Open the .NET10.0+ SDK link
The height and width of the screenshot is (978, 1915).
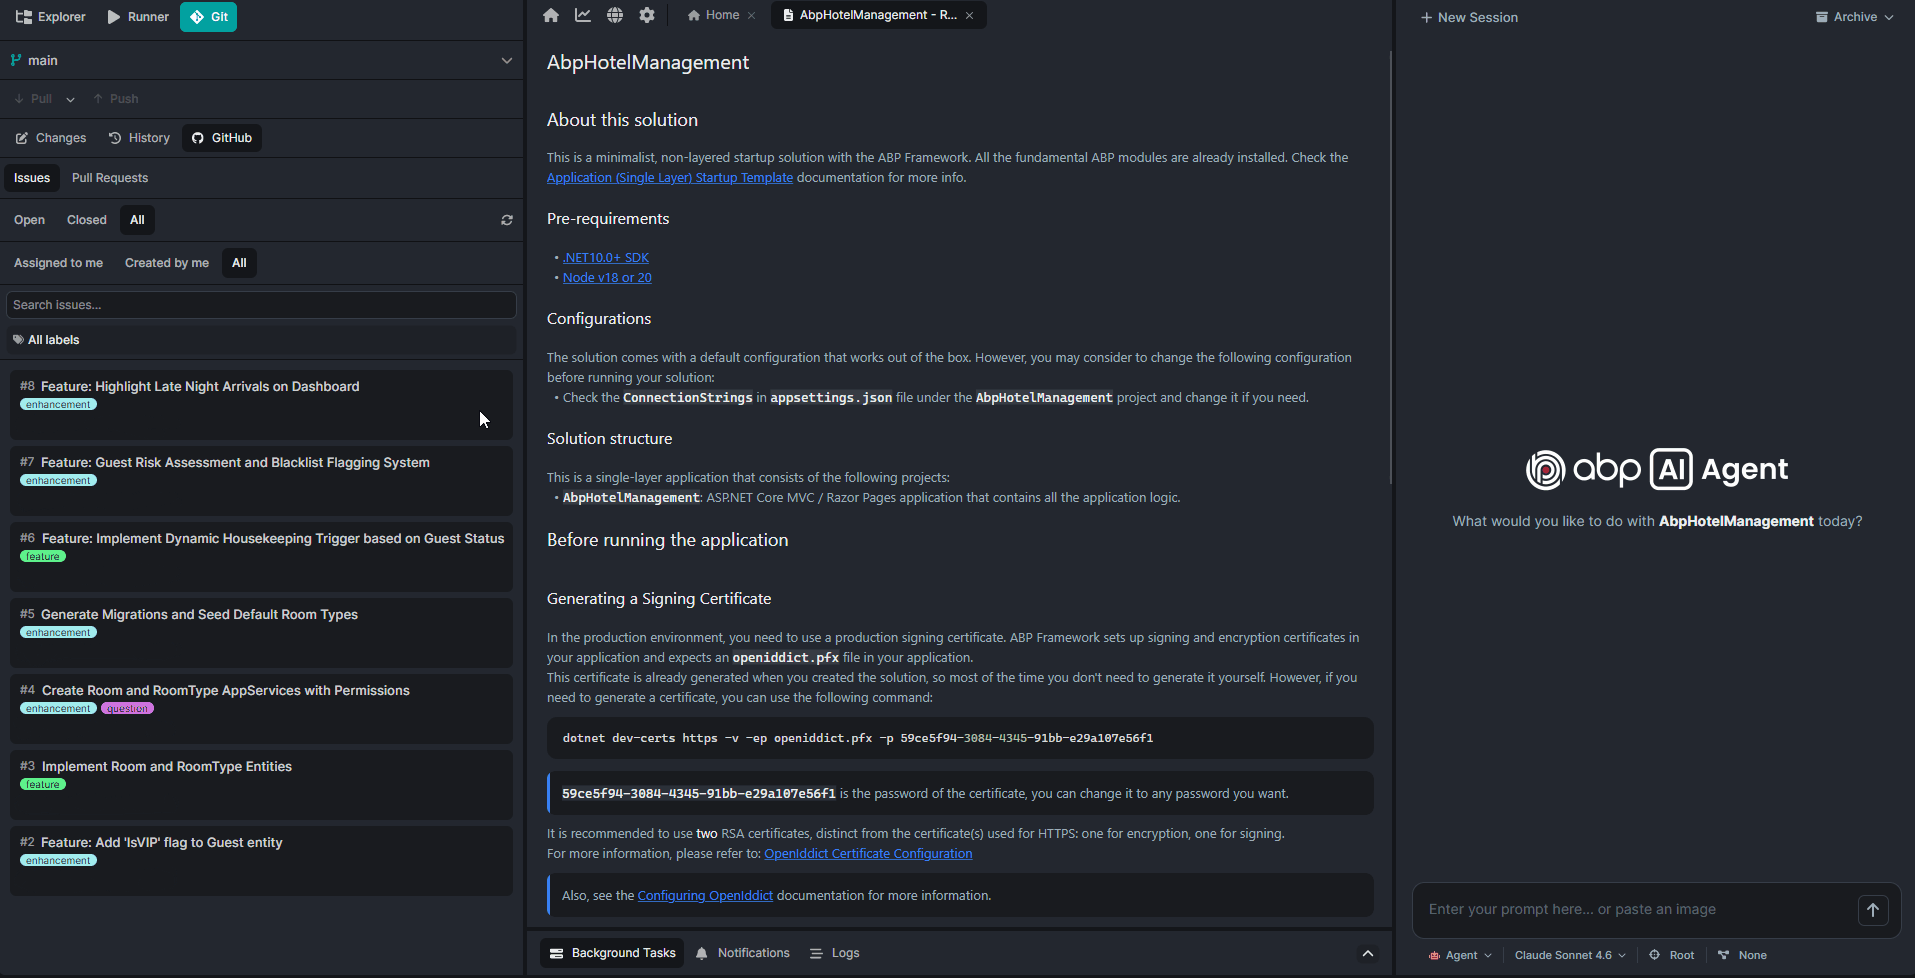click(606, 258)
